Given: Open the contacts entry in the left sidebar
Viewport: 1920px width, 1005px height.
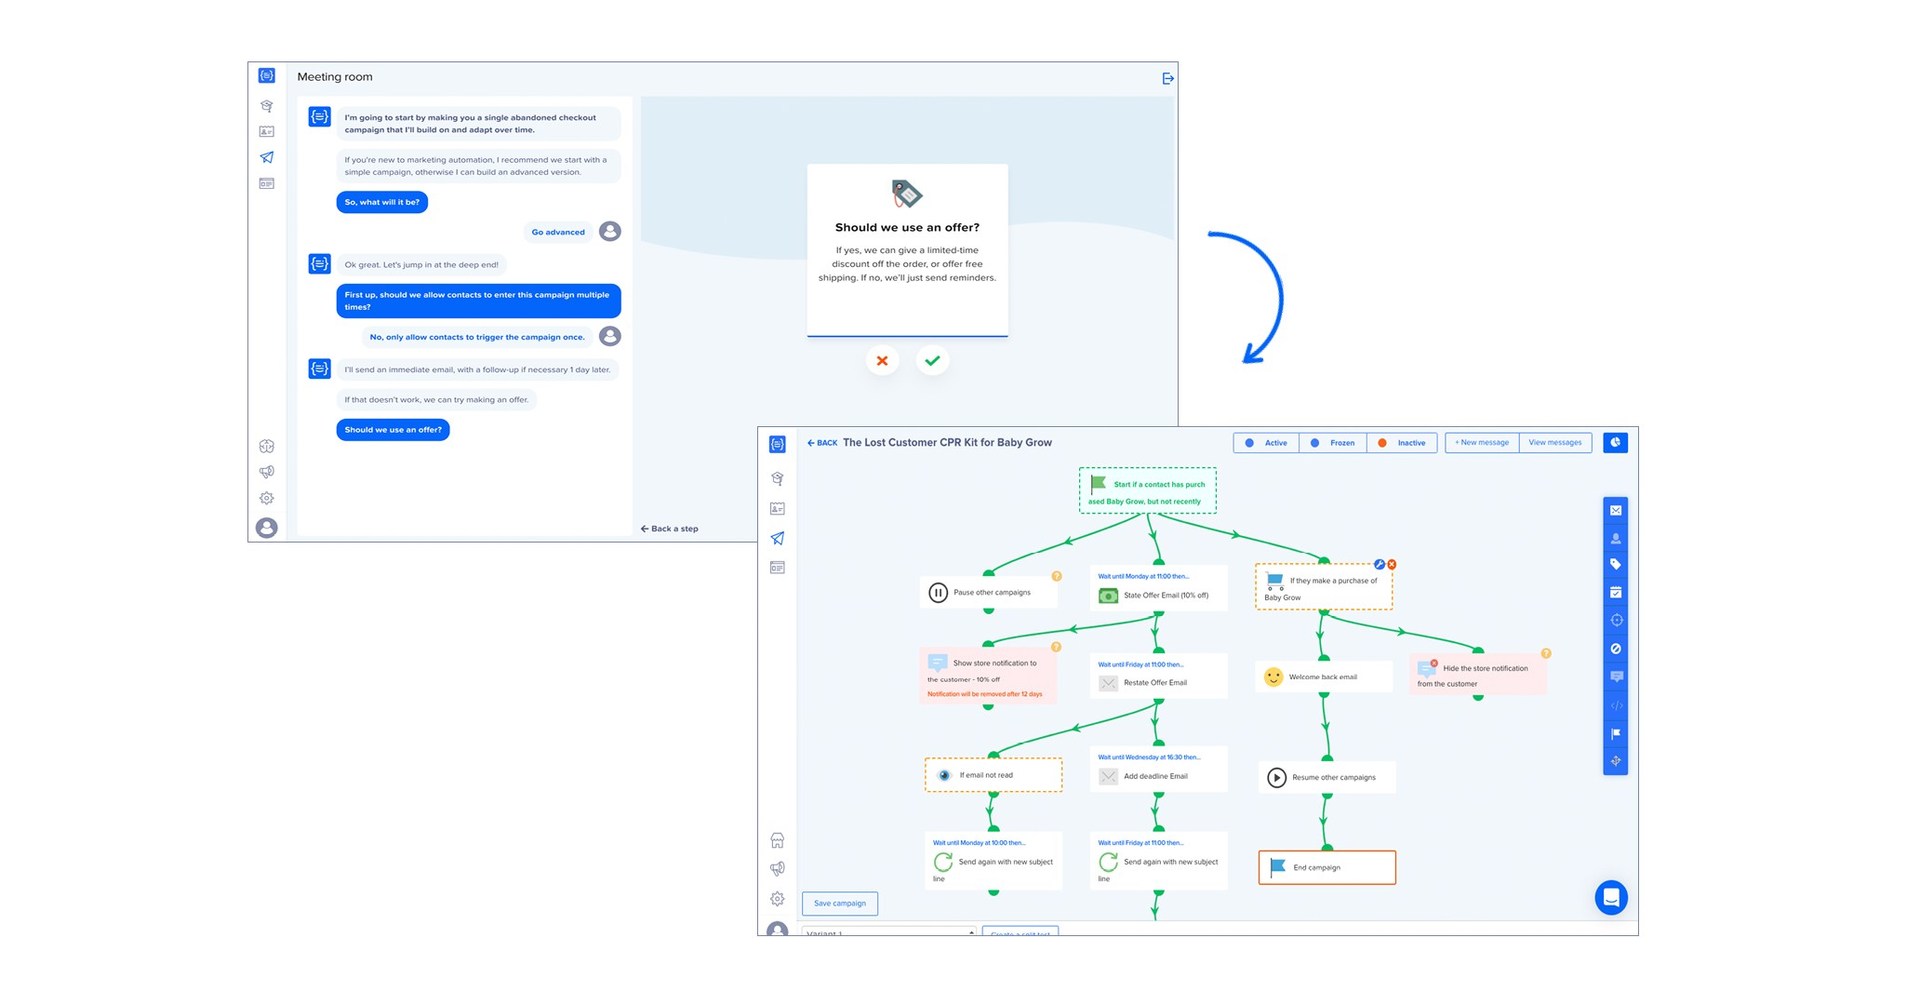Looking at the screenshot, I should (777, 508).
